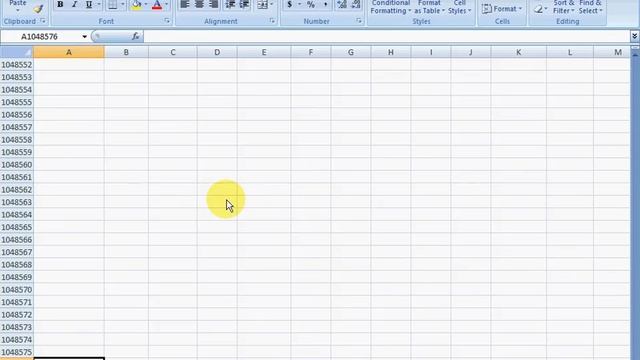Apply the yellow Fill Color bucket

tap(136, 4)
